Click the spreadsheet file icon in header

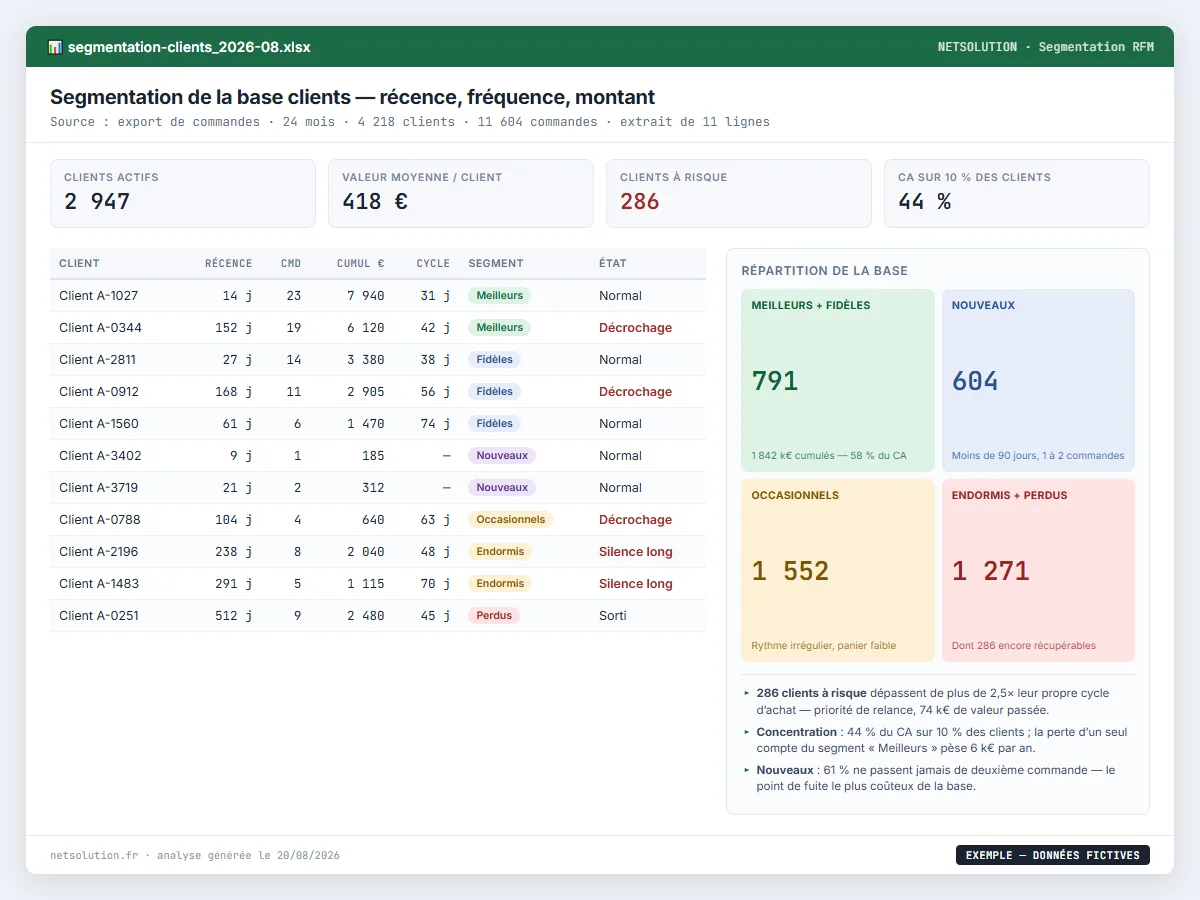55,47
